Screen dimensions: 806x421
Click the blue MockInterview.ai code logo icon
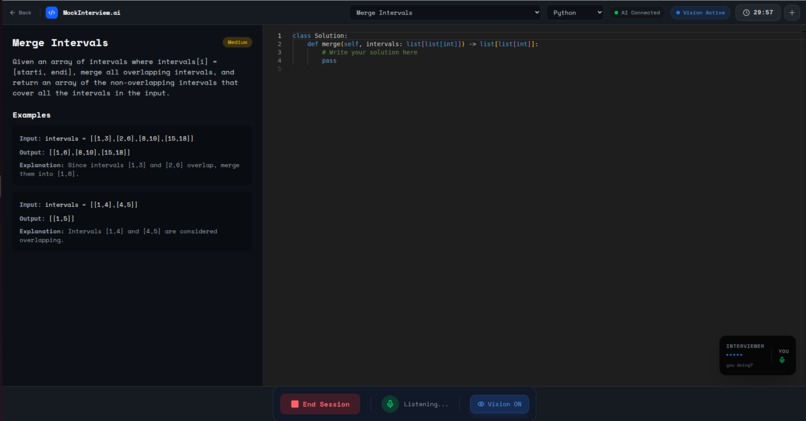pyautogui.click(x=51, y=13)
